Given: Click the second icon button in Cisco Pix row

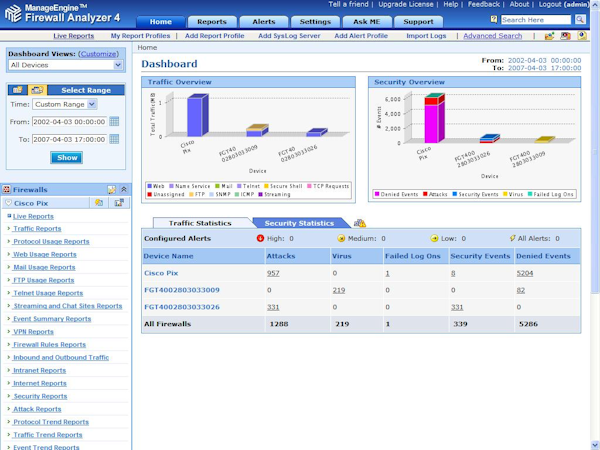Looking at the screenshot, I should 119,203.
